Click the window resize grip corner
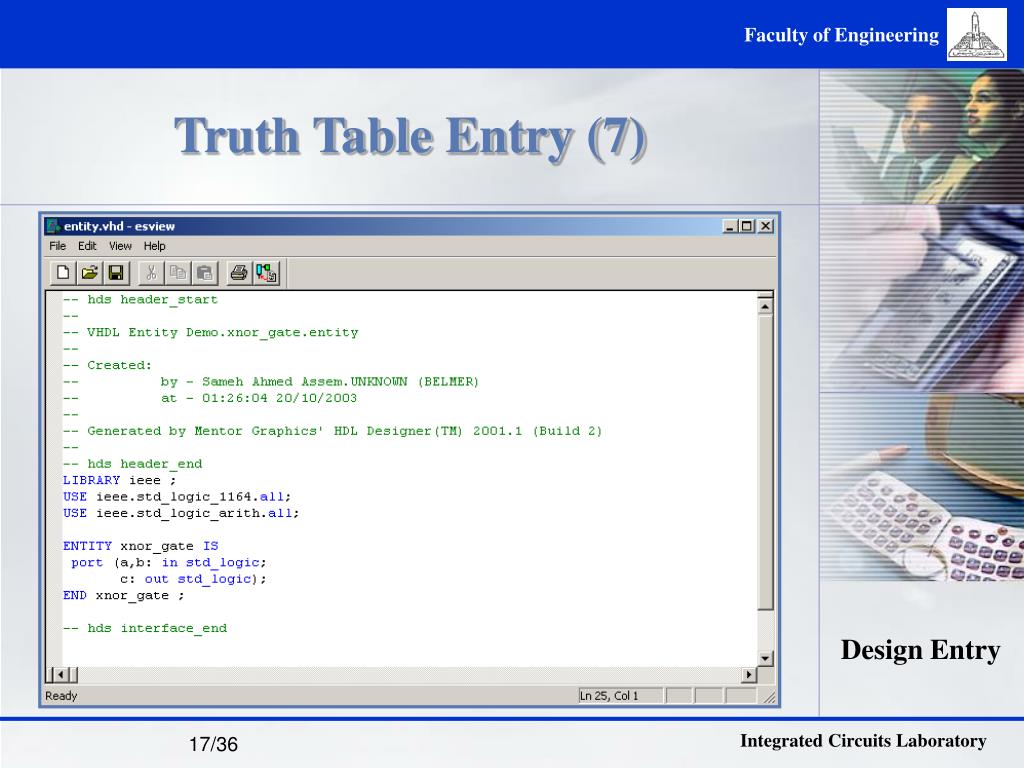 pos(769,697)
